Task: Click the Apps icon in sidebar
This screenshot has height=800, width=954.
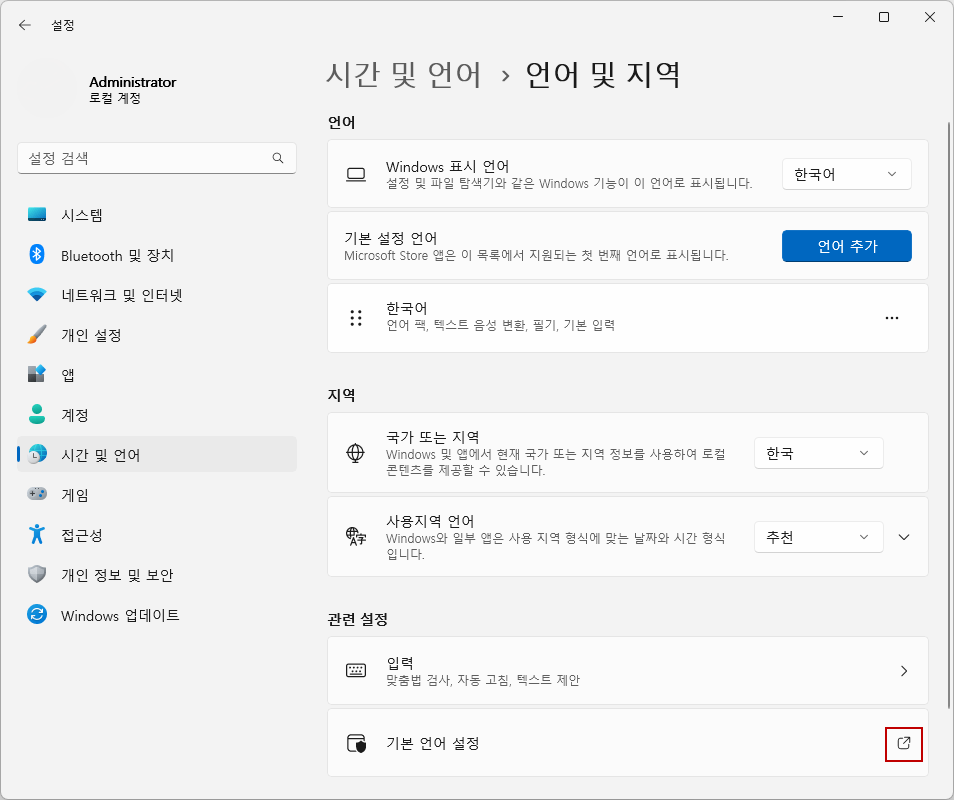Action: (37, 374)
